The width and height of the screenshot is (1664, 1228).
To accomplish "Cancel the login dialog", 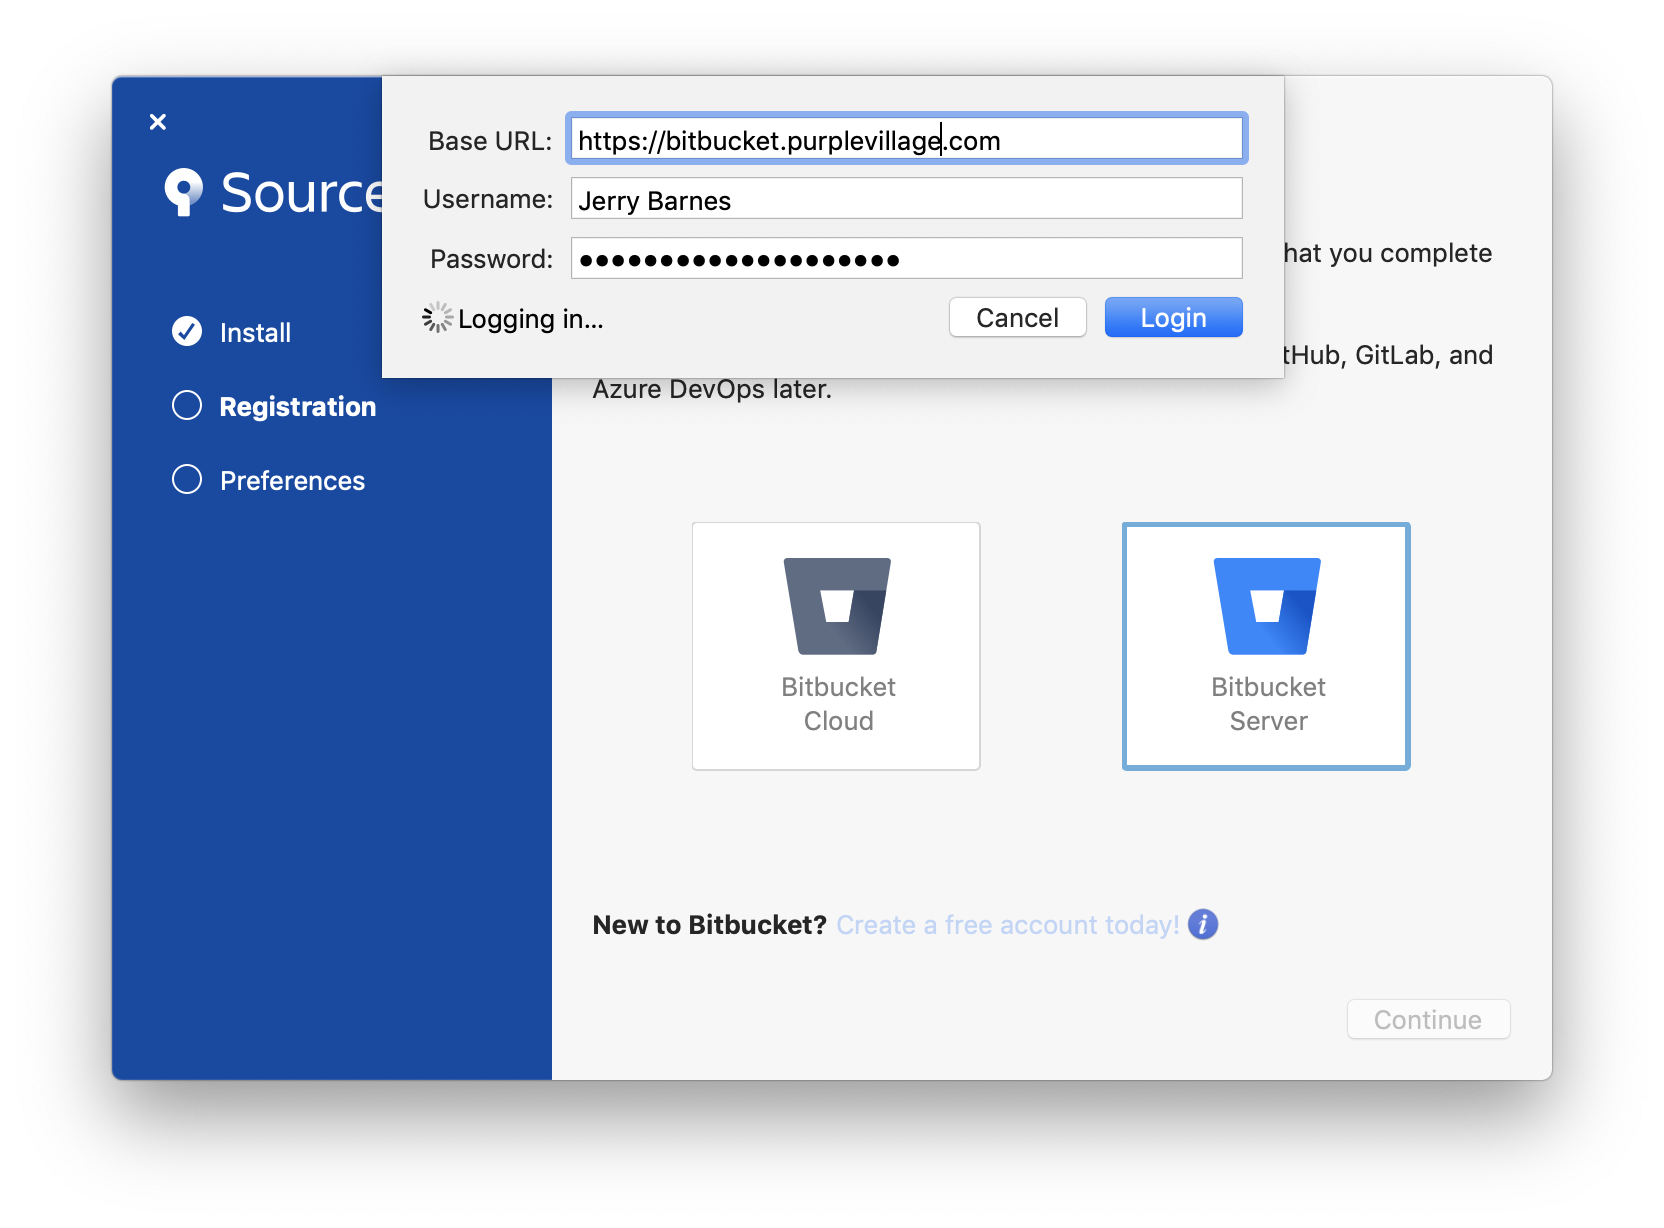I will pos(1017,317).
